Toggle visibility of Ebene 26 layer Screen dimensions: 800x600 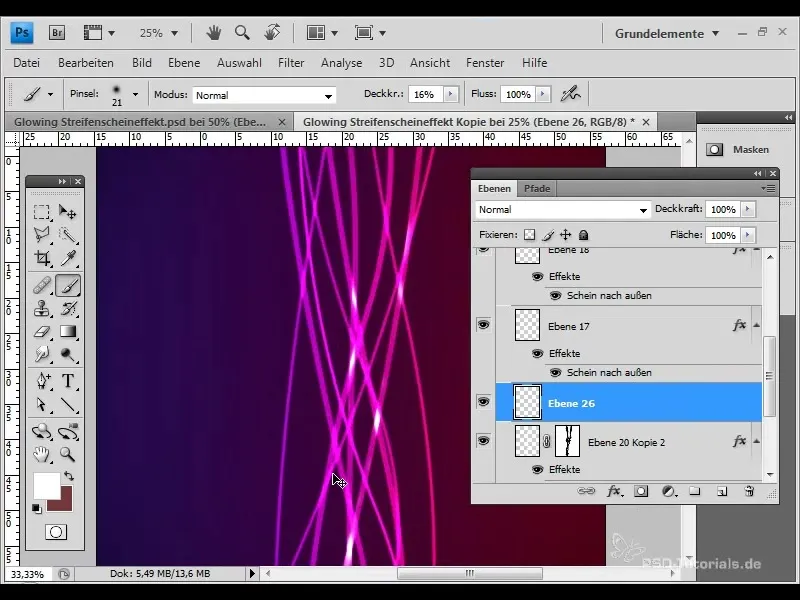click(x=483, y=401)
